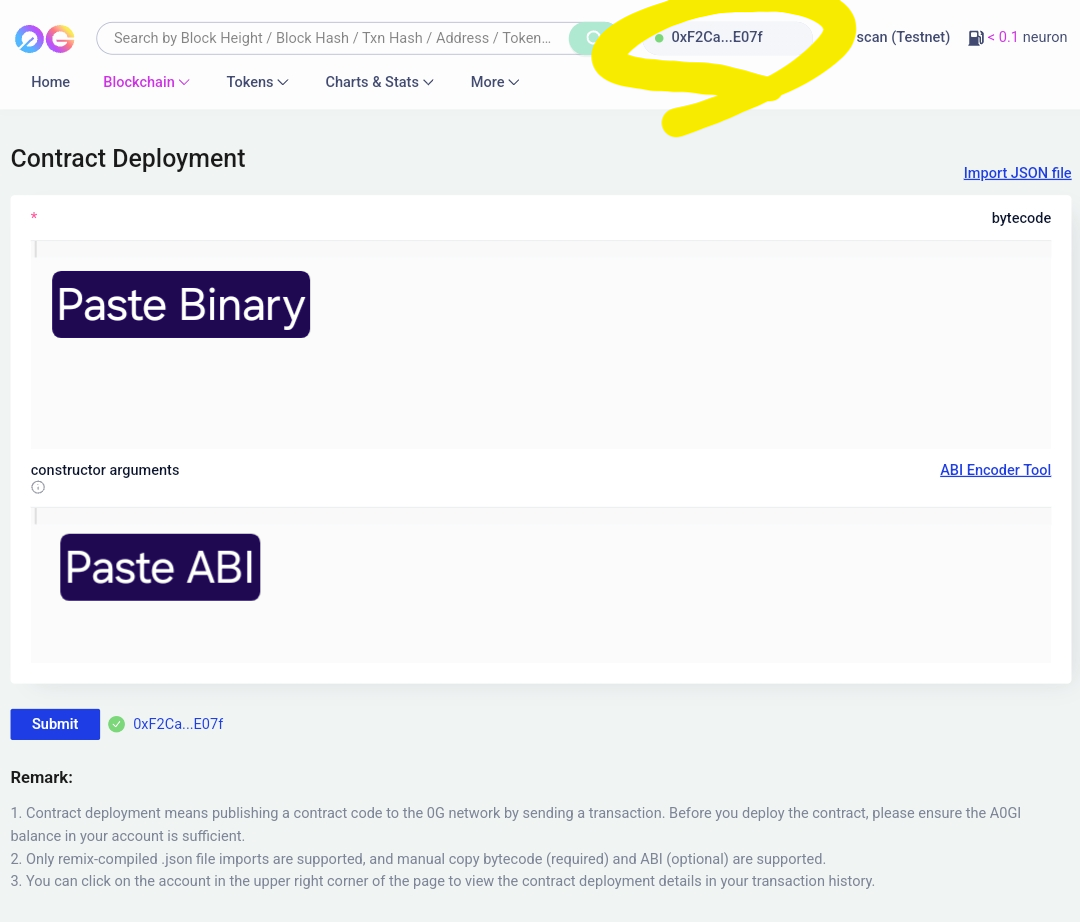The image size is (1080, 922).
Task: Click the Import JSON file link
Action: 1017,173
